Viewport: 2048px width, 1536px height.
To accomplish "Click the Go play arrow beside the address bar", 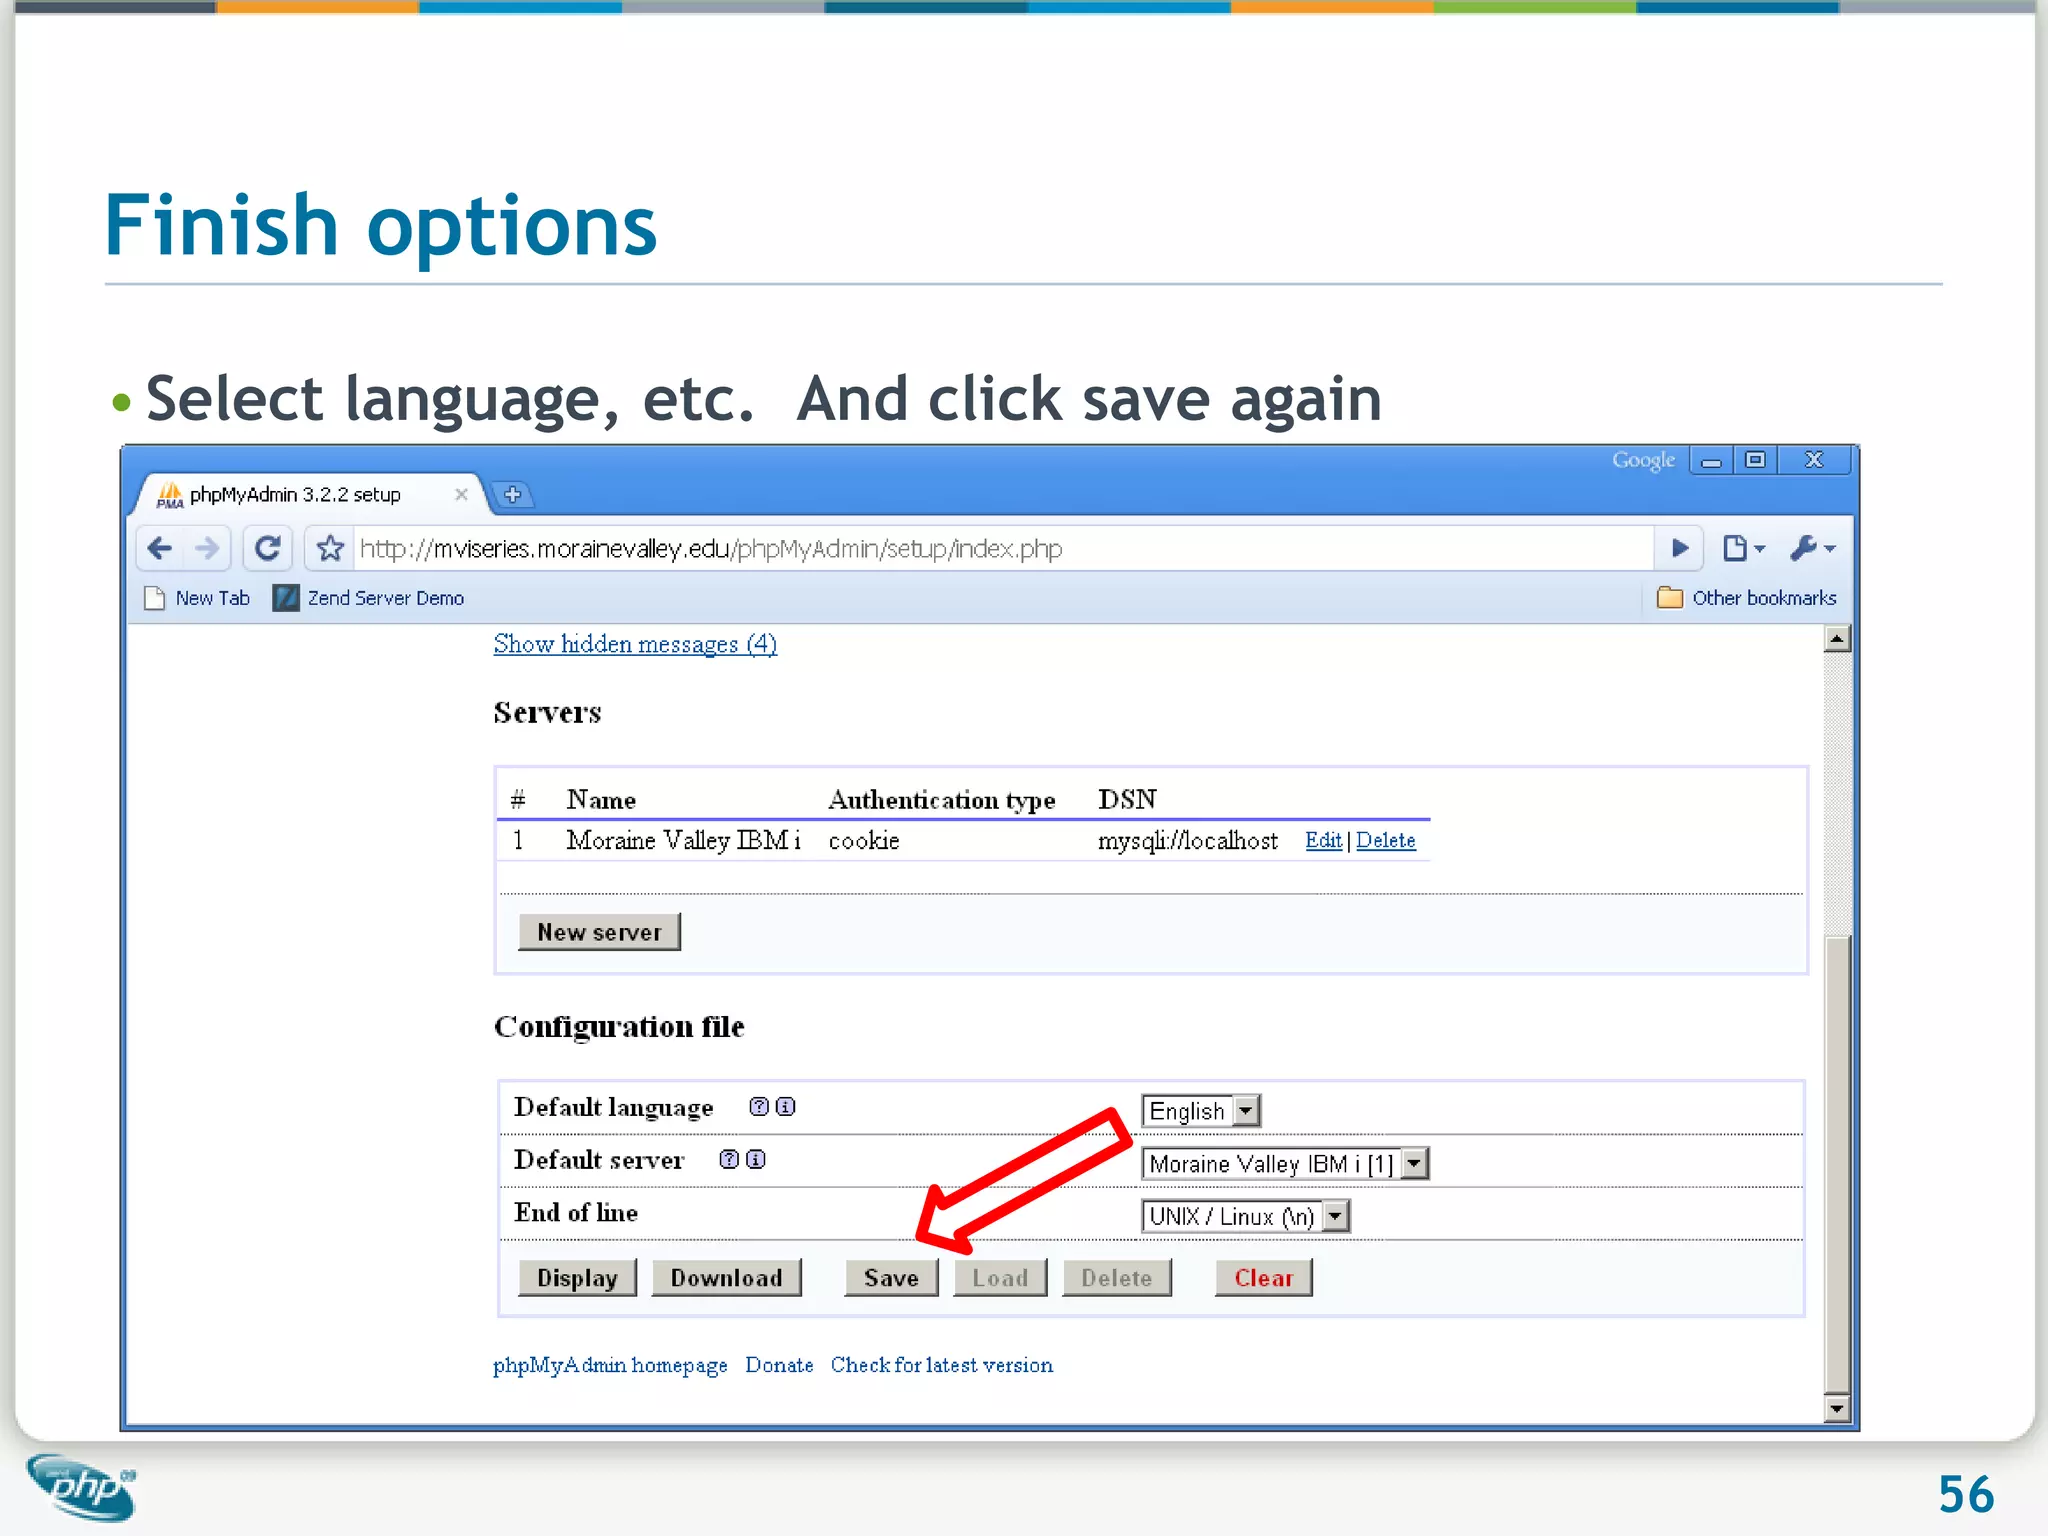I will click(1680, 548).
